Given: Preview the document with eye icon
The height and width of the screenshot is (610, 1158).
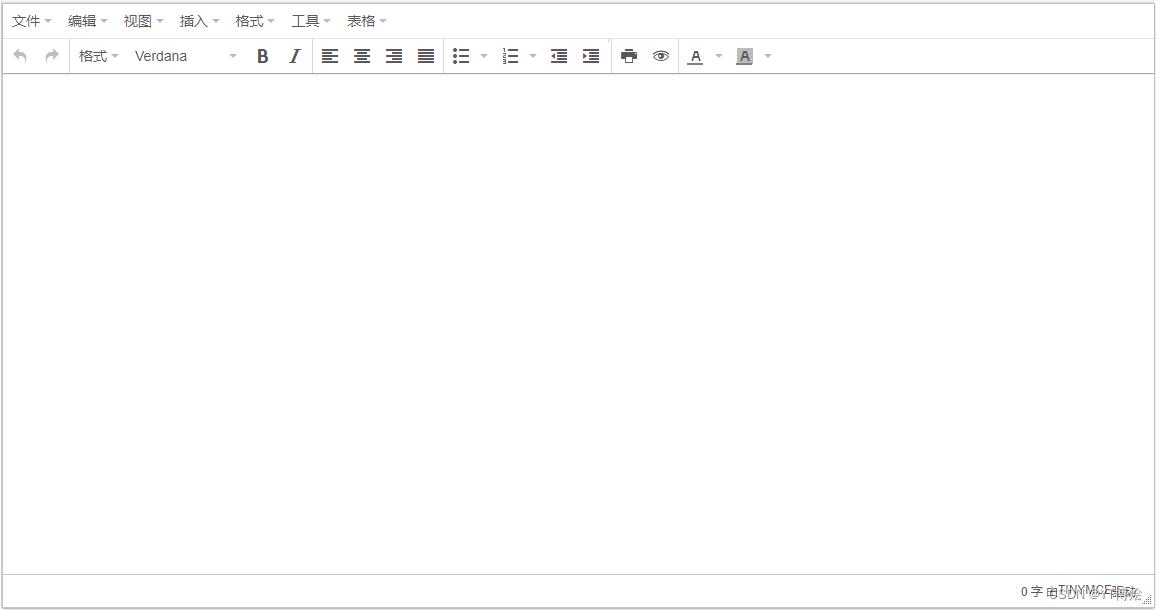Looking at the screenshot, I should click(661, 56).
